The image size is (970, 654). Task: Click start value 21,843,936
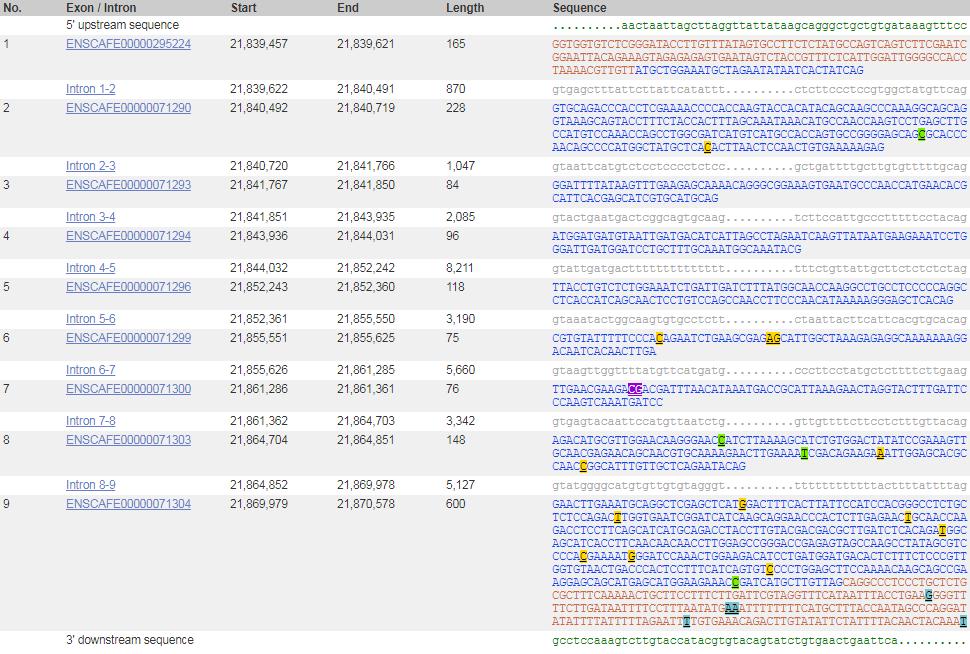pos(259,236)
